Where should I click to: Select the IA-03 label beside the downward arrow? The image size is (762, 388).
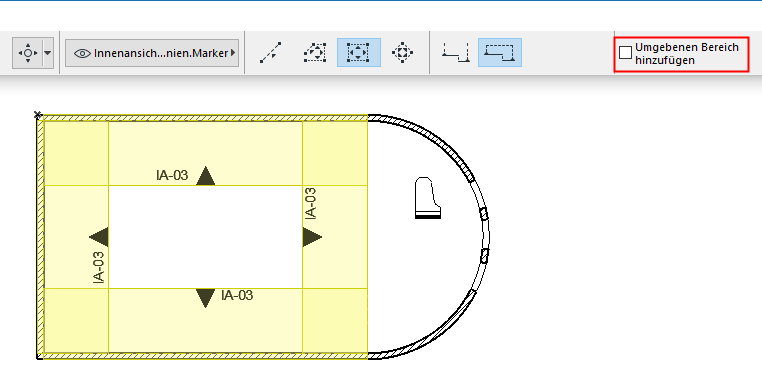(237, 295)
